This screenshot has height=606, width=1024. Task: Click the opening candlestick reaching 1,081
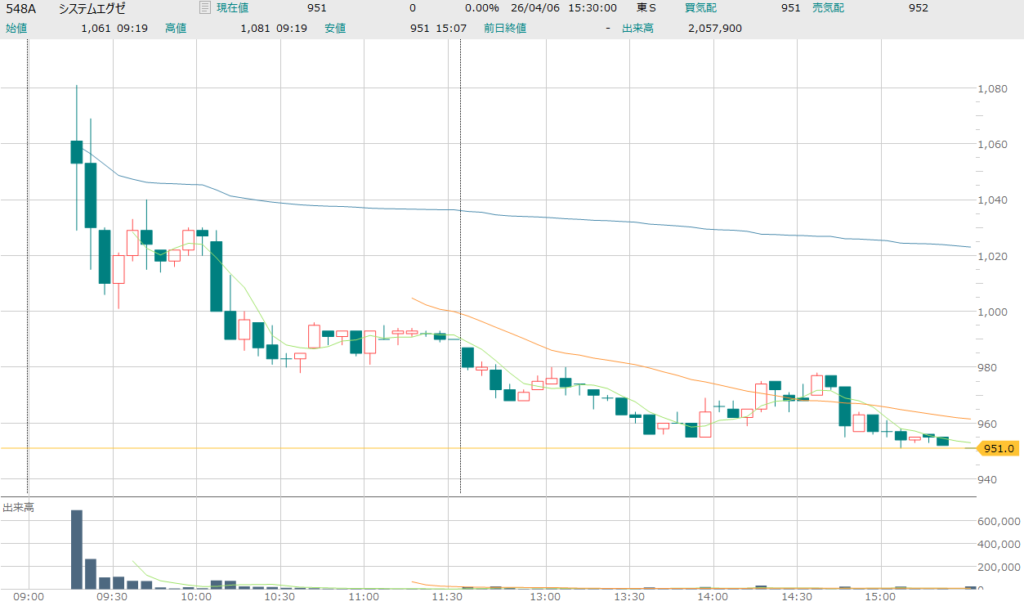tap(76, 151)
